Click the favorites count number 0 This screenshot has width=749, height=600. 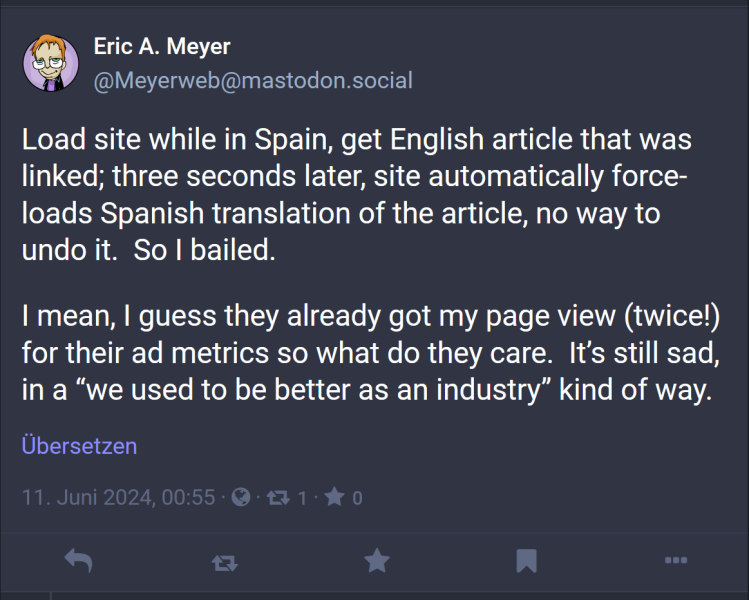click(357, 497)
